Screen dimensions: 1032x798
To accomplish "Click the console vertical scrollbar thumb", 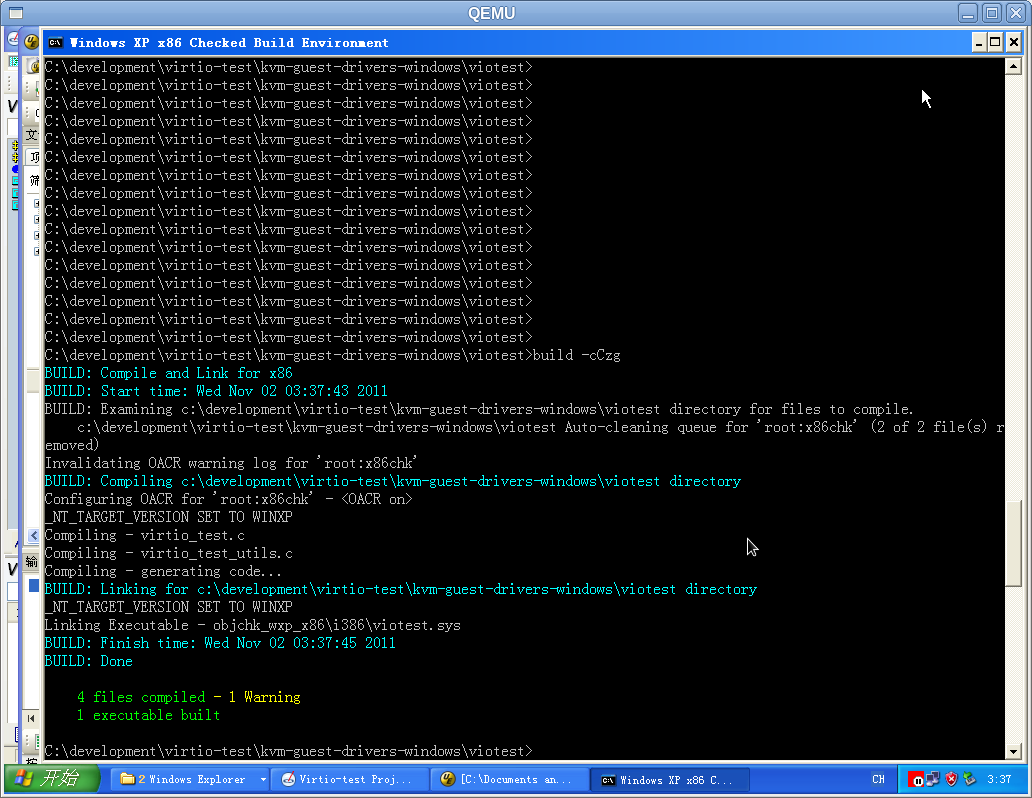I will pos(1013,543).
